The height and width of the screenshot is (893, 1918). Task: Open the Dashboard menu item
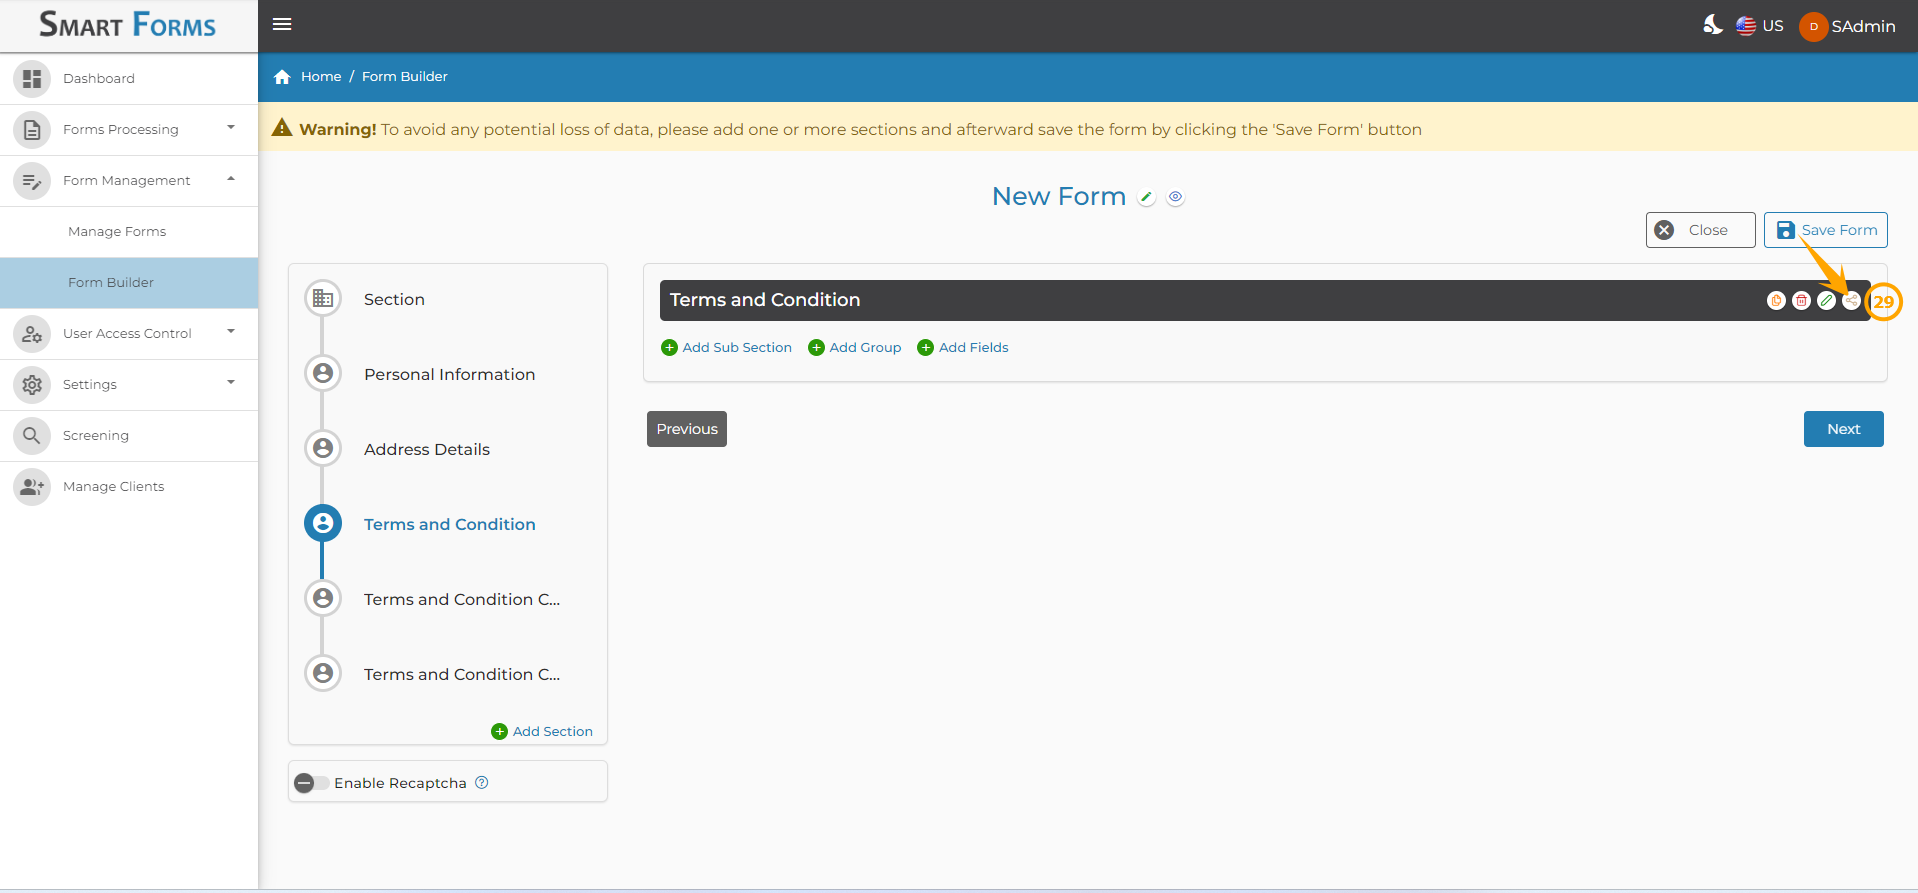[x=129, y=79]
